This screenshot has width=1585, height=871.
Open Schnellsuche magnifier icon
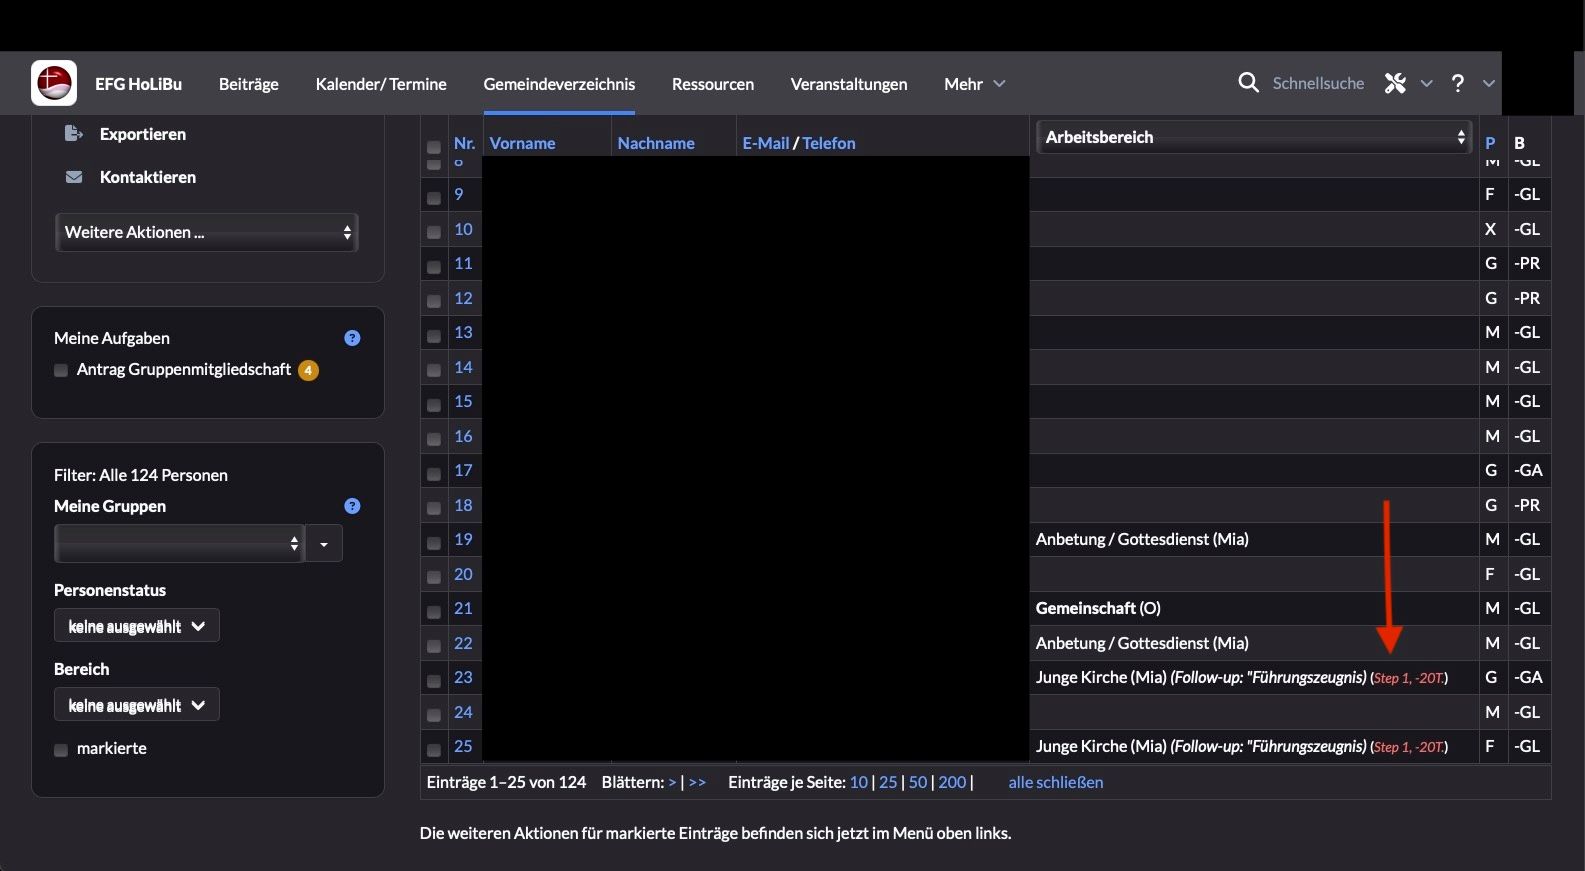1248,83
